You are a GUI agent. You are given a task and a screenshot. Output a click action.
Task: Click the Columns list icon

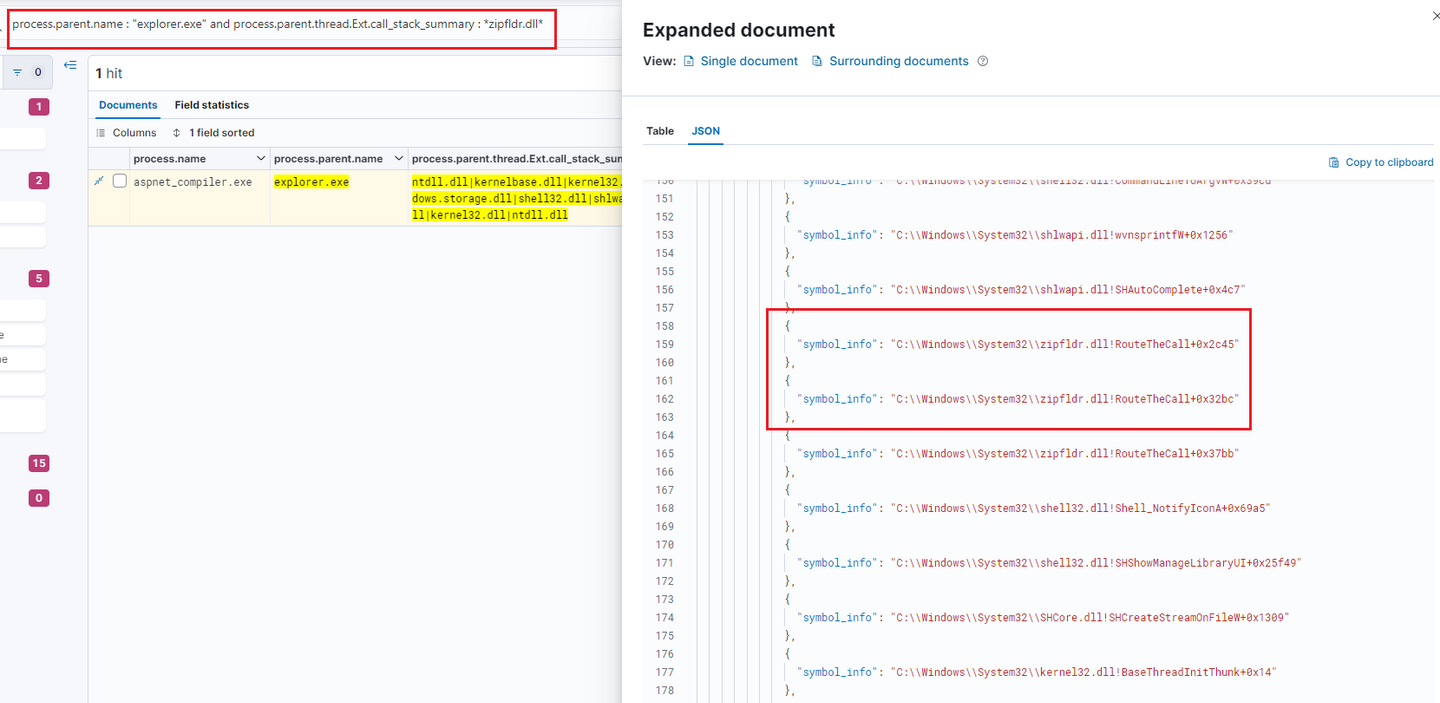pyautogui.click(x=100, y=133)
